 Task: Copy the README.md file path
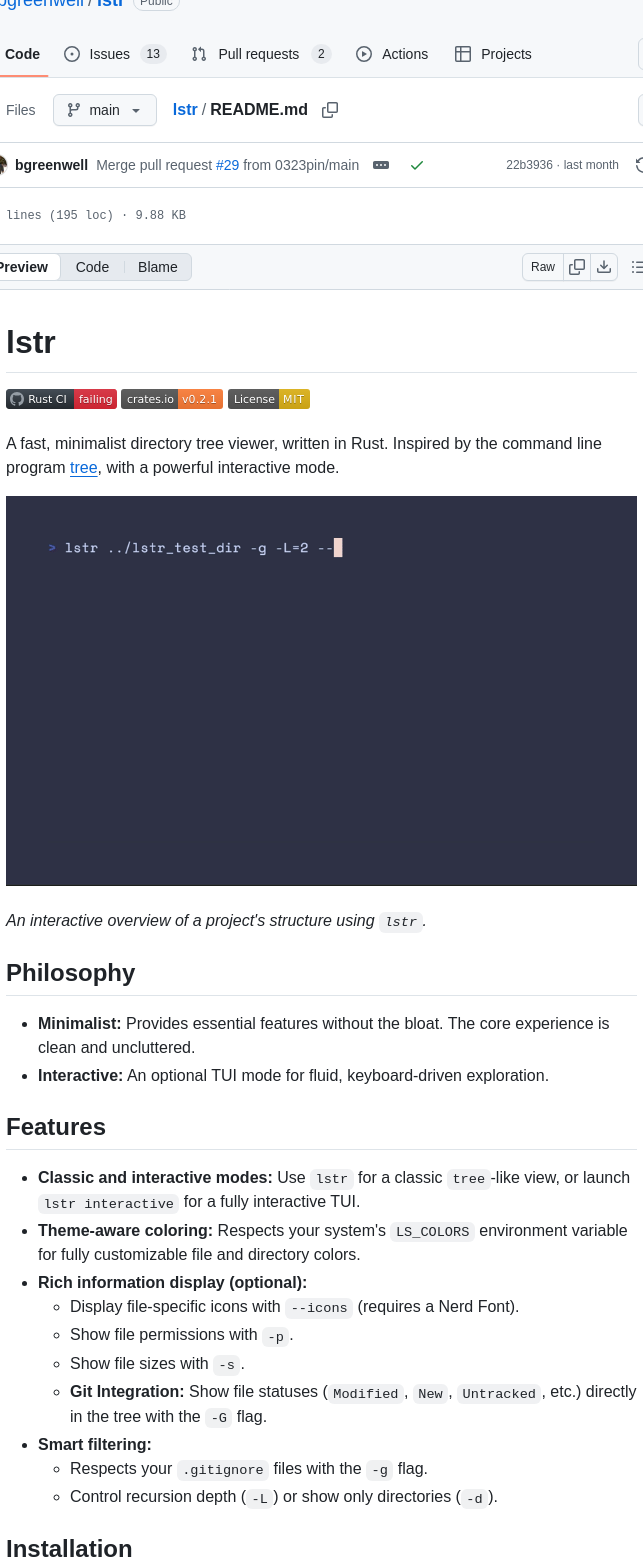[330, 110]
